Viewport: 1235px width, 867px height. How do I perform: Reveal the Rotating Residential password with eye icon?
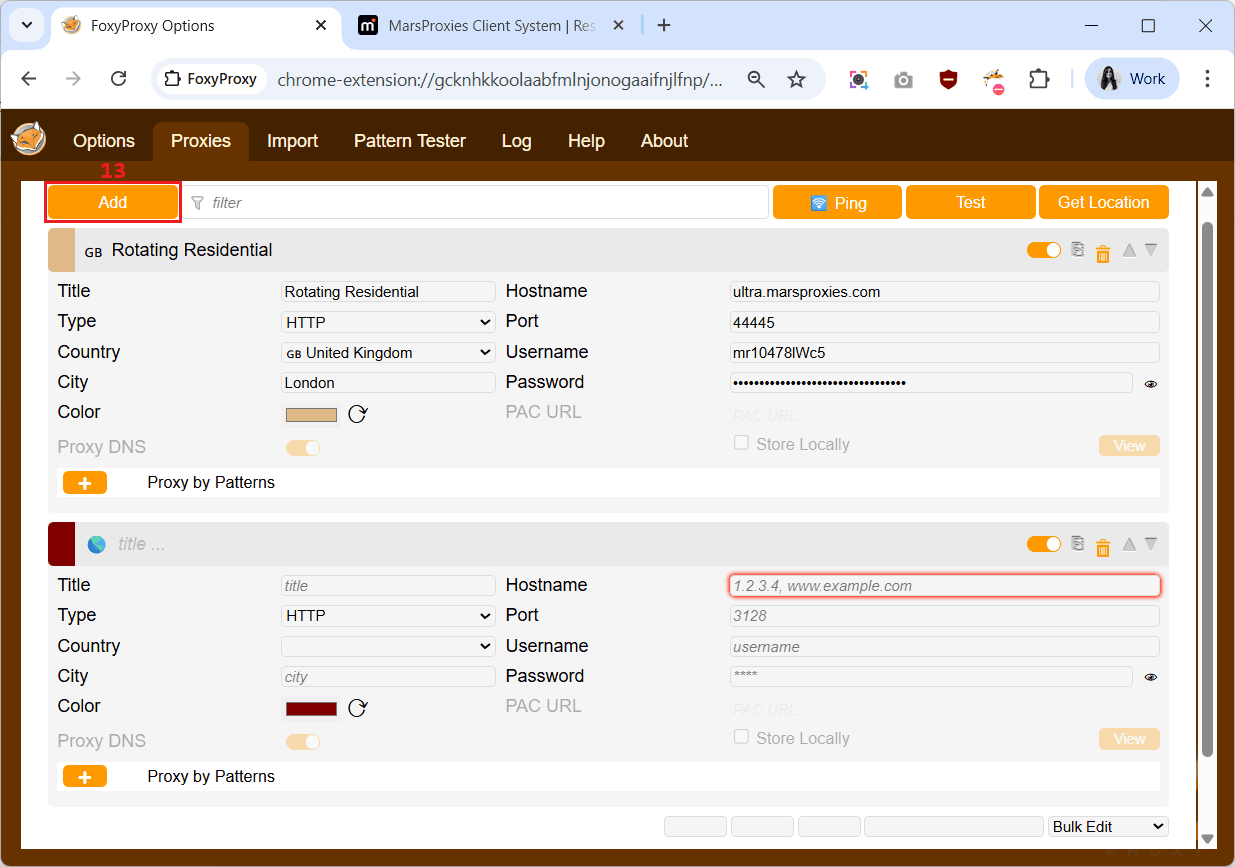1151,383
